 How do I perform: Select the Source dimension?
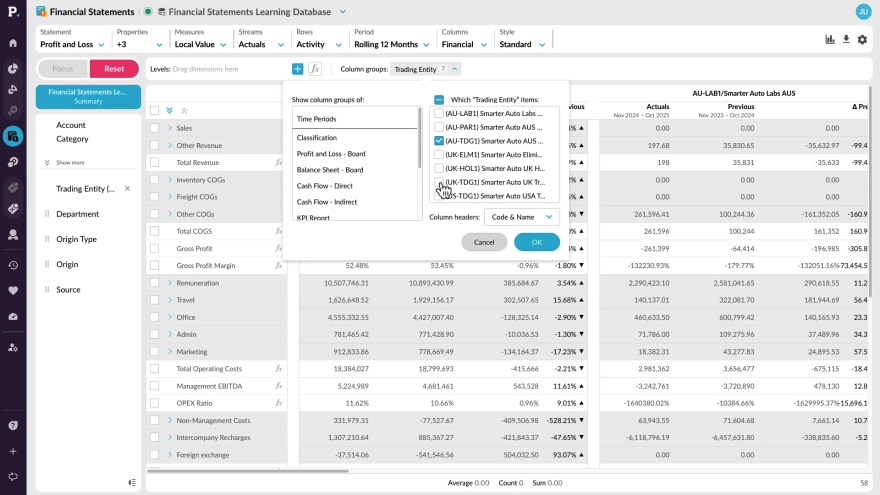point(68,290)
